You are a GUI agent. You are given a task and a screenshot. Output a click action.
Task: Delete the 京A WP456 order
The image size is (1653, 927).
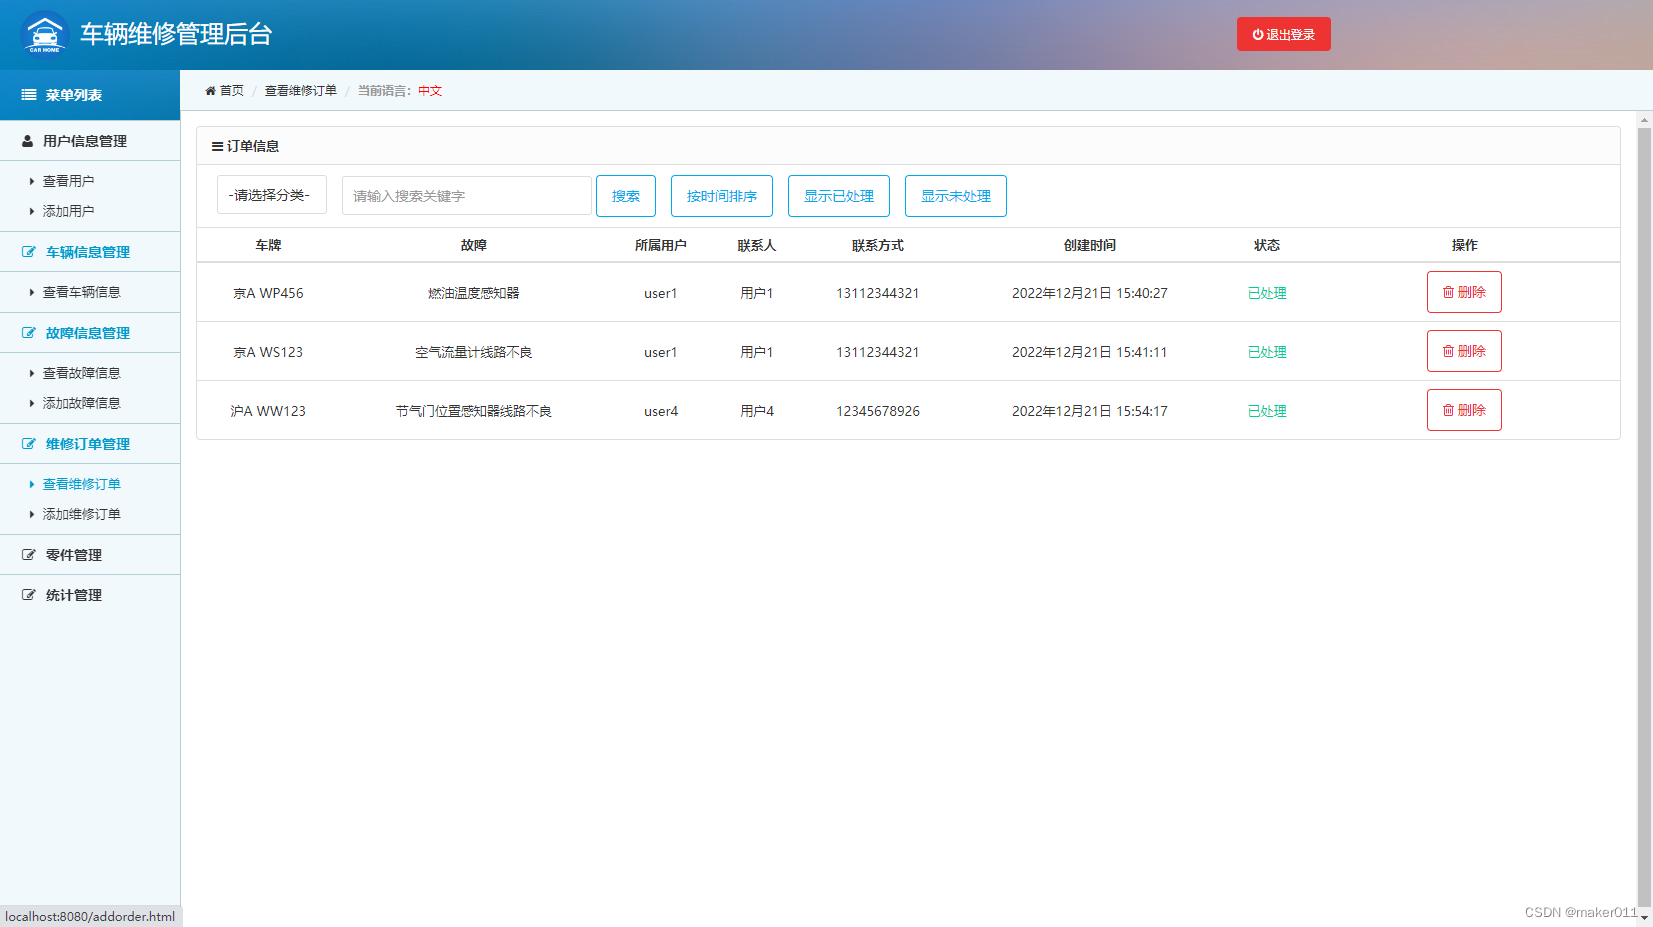1464,292
